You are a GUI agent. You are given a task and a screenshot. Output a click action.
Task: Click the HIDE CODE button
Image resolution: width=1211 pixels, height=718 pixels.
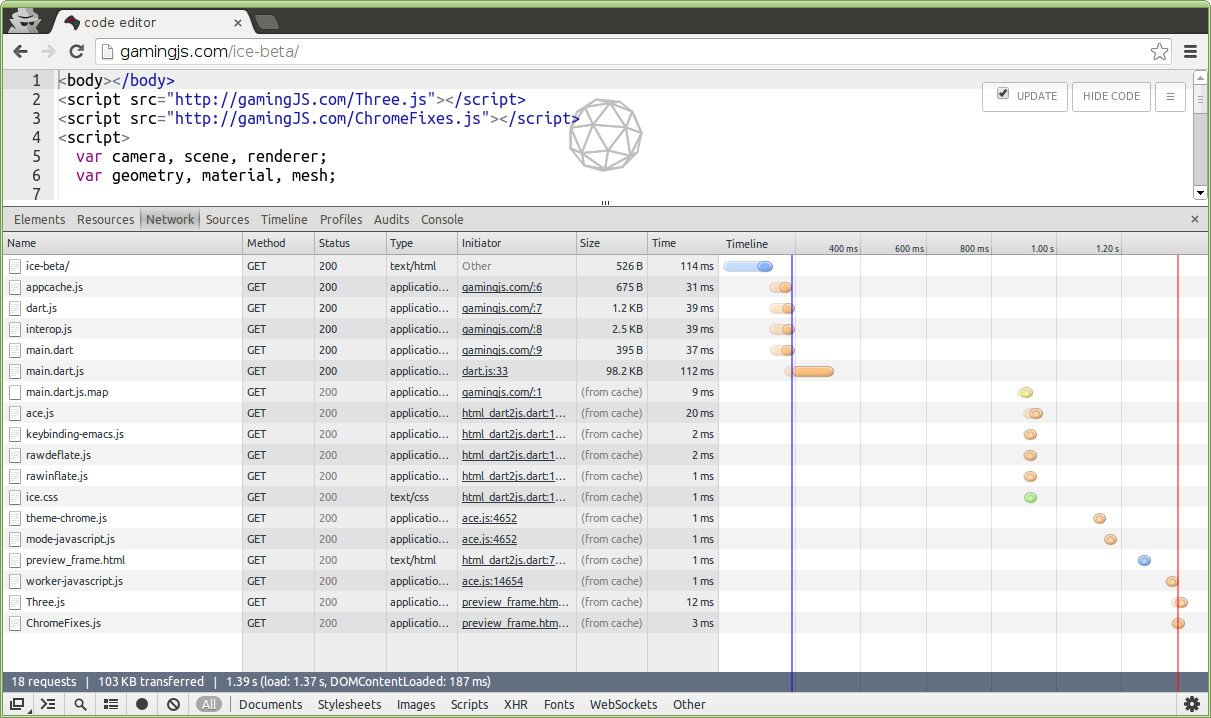coord(1111,96)
